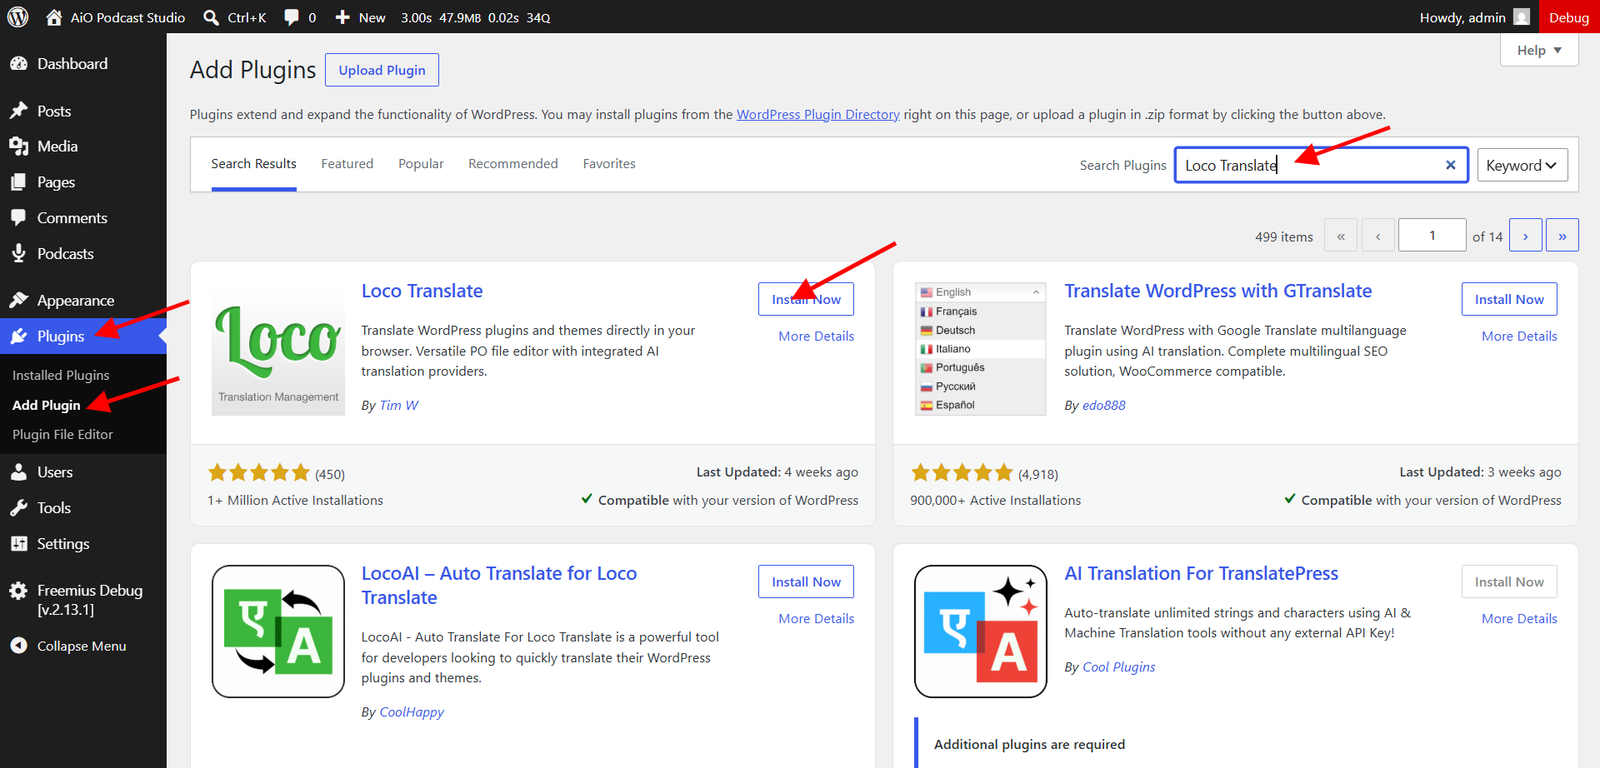
Task: Open Plugin File Editor submenu item
Action: 63,434
